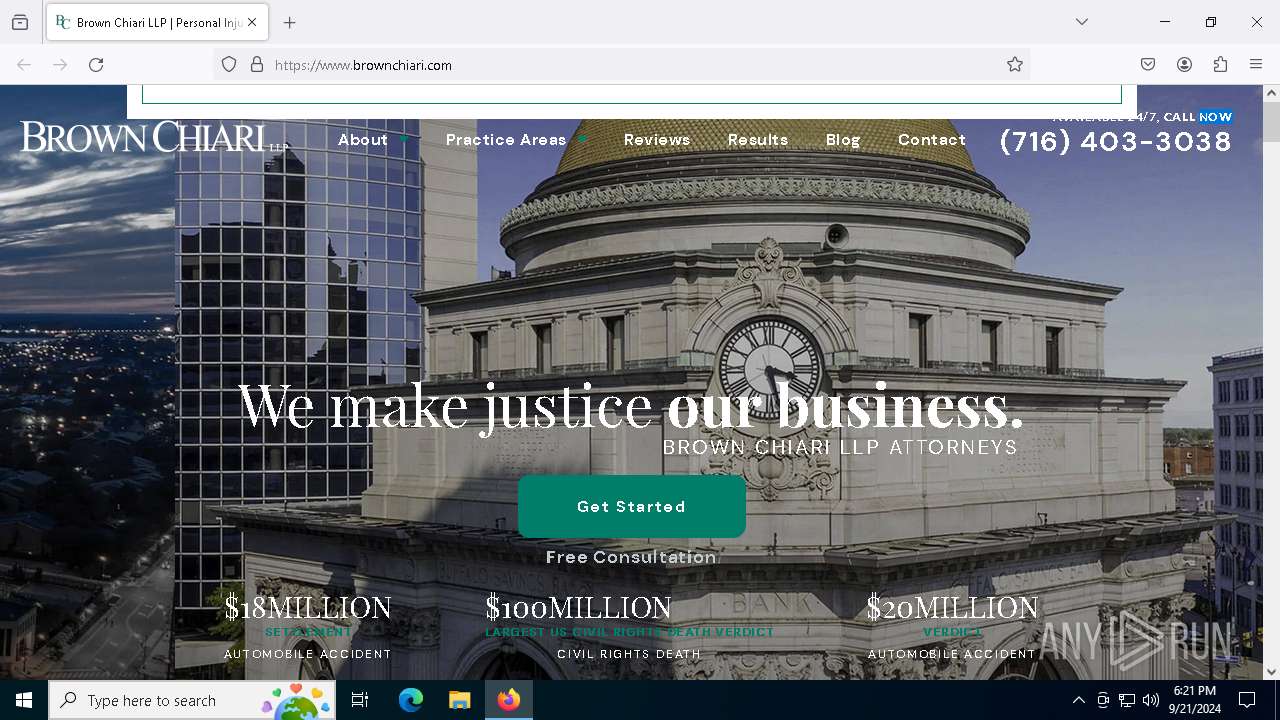Open the Windows Start menu
The height and width of the screenshot is (720, 1280).
(24, 700)
